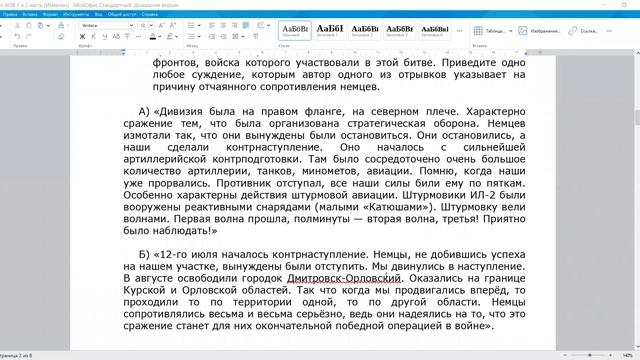The width and height of the screenshot is (640, 360).
Task: Open the font color dropdown arrow
Action: click(160, 36)
